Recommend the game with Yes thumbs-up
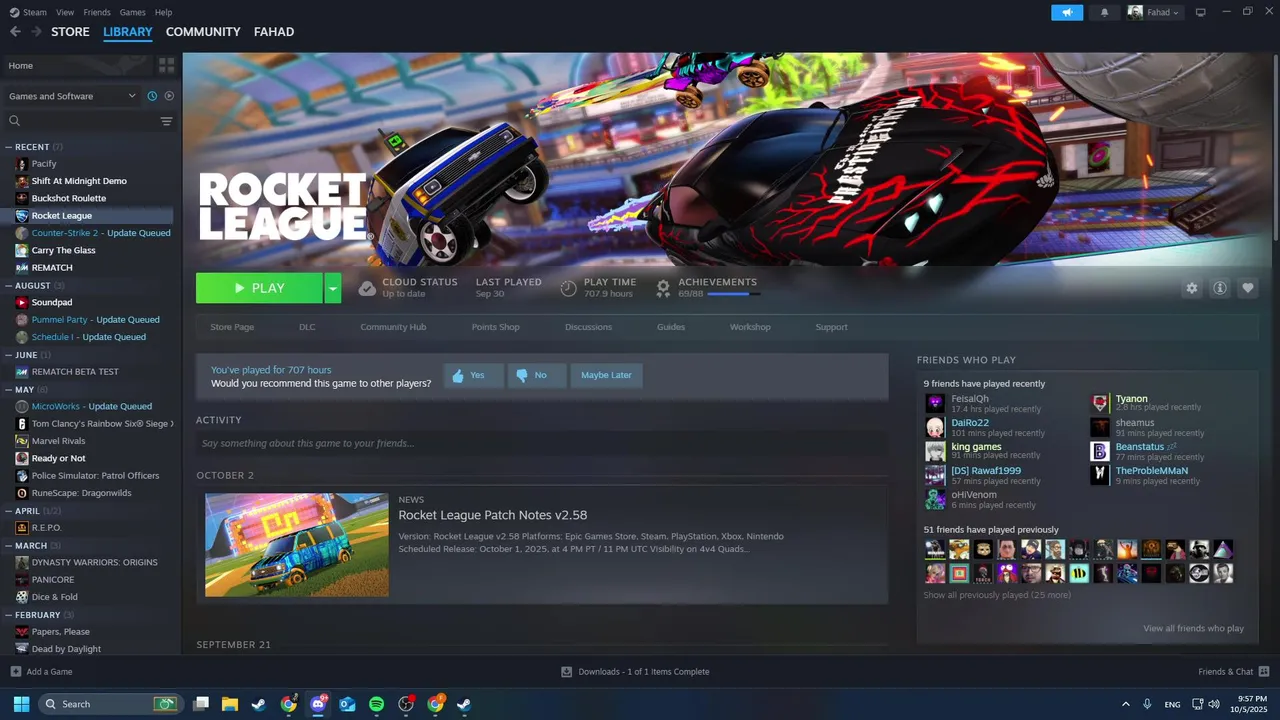 coord(473,375)
